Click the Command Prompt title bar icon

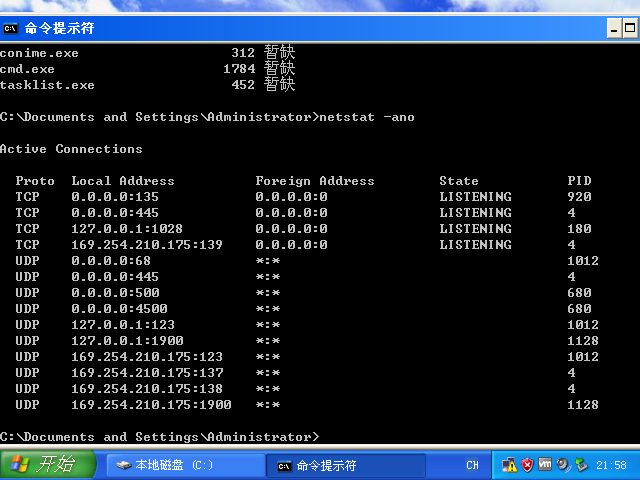click(11, 29)
